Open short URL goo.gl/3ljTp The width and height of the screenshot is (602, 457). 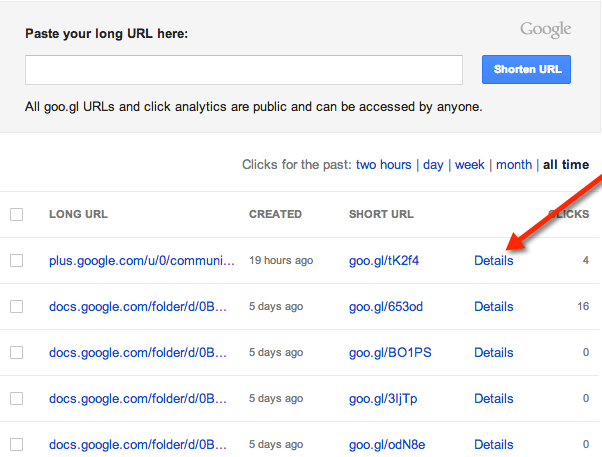(383, 399)
